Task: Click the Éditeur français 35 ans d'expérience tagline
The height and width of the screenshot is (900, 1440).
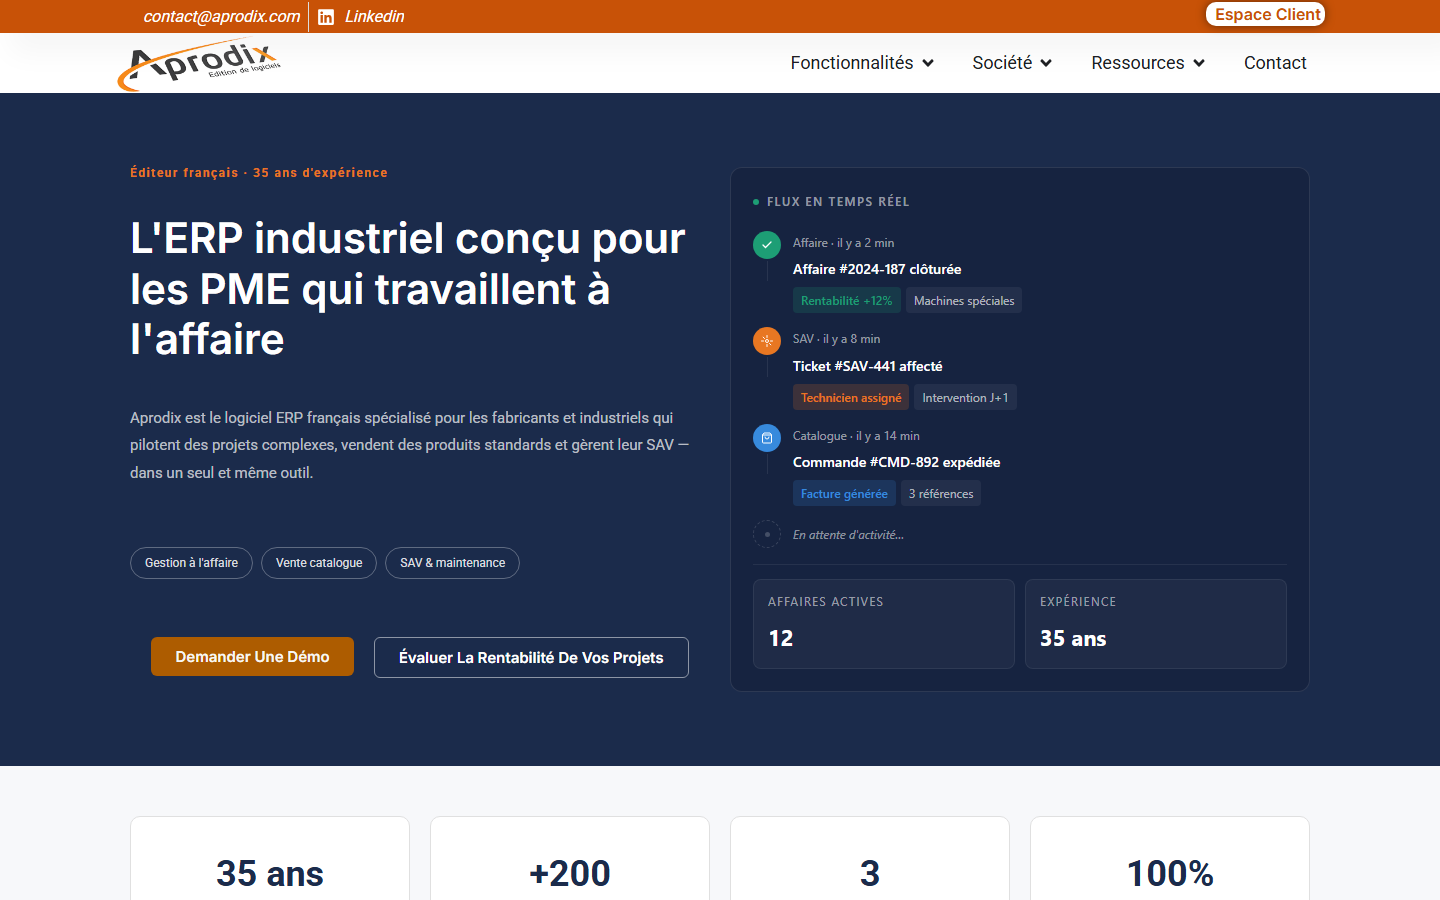Action: 259,173
